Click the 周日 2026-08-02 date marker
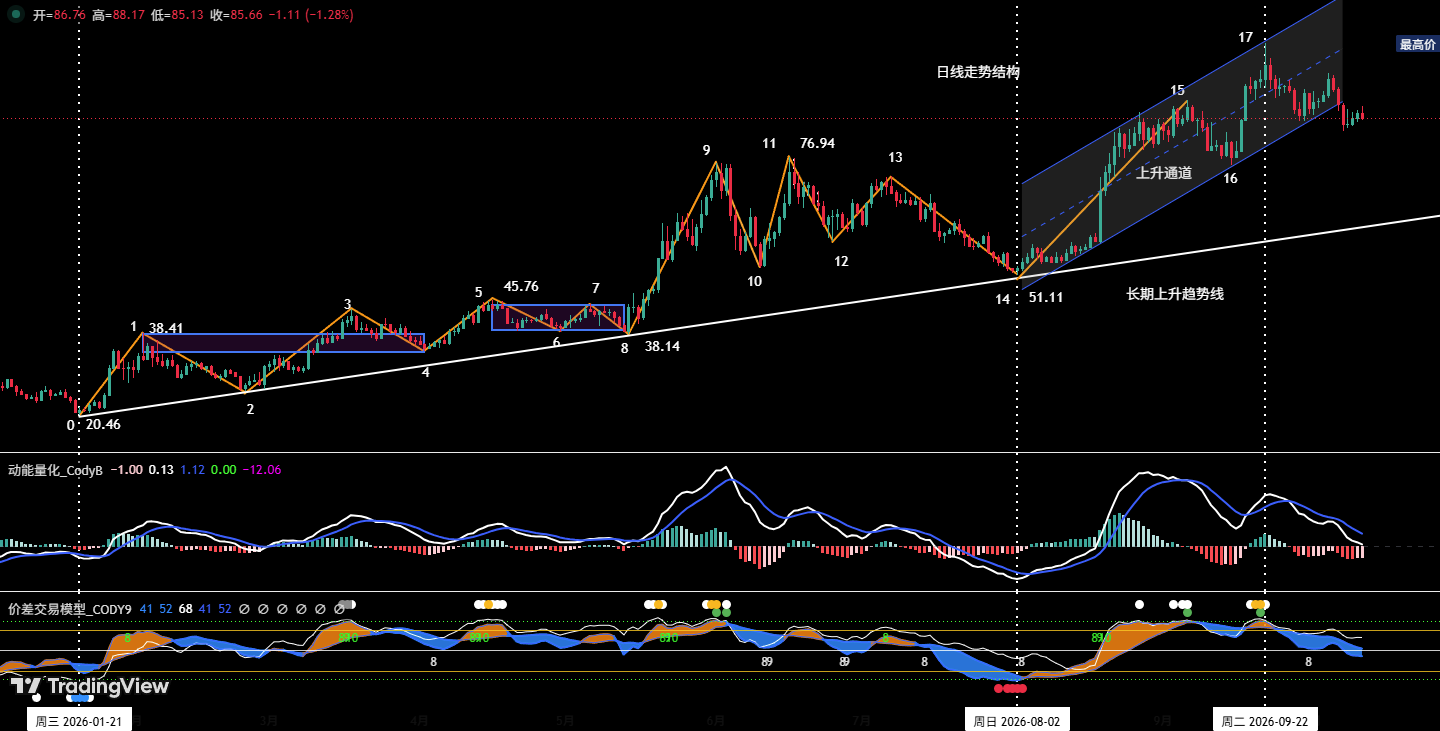The width and height of the screenshot is (1440, 731). click(1017, 721)
